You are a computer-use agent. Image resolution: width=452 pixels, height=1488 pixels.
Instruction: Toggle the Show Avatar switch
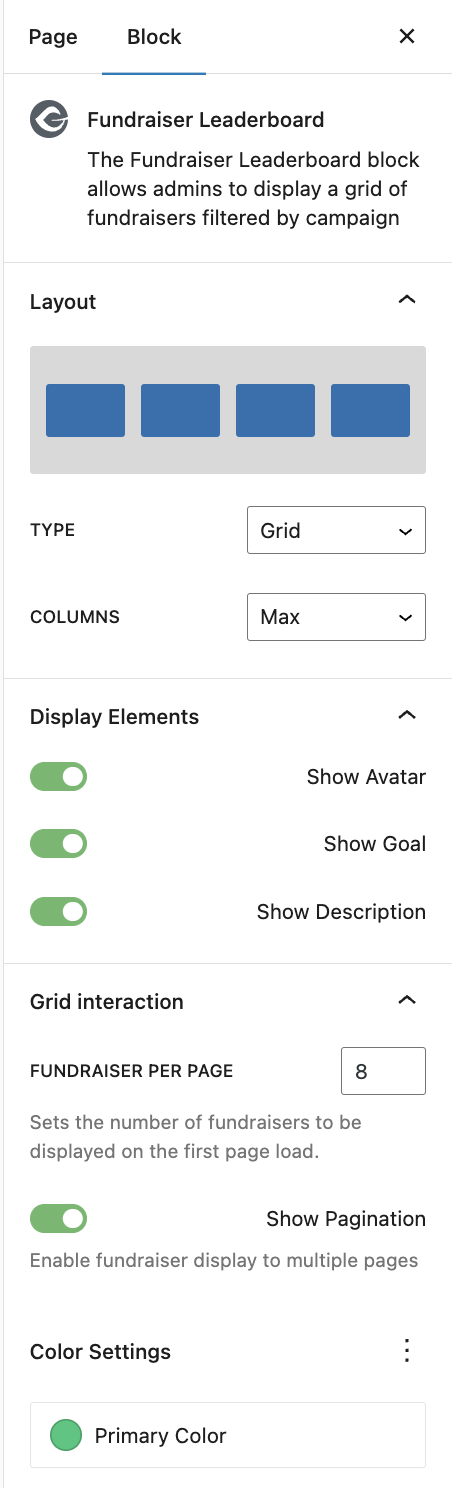click(59, 777)
